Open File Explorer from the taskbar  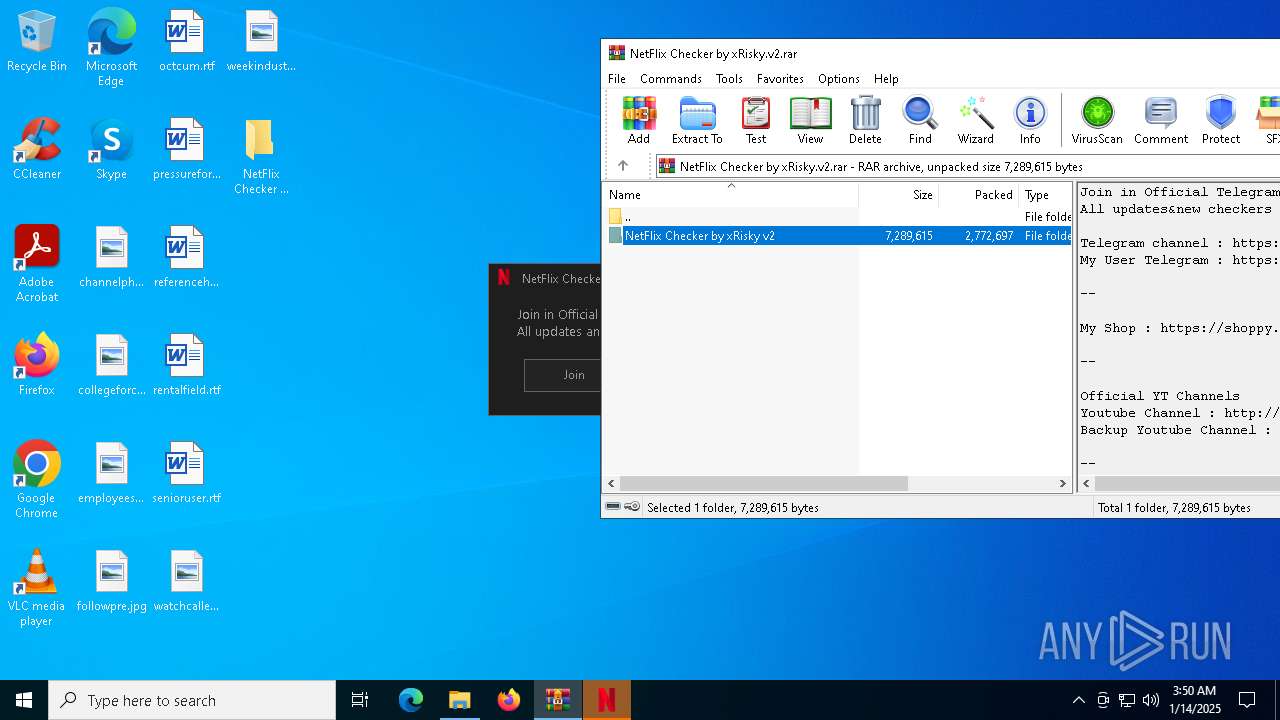[x=460, y=700]
